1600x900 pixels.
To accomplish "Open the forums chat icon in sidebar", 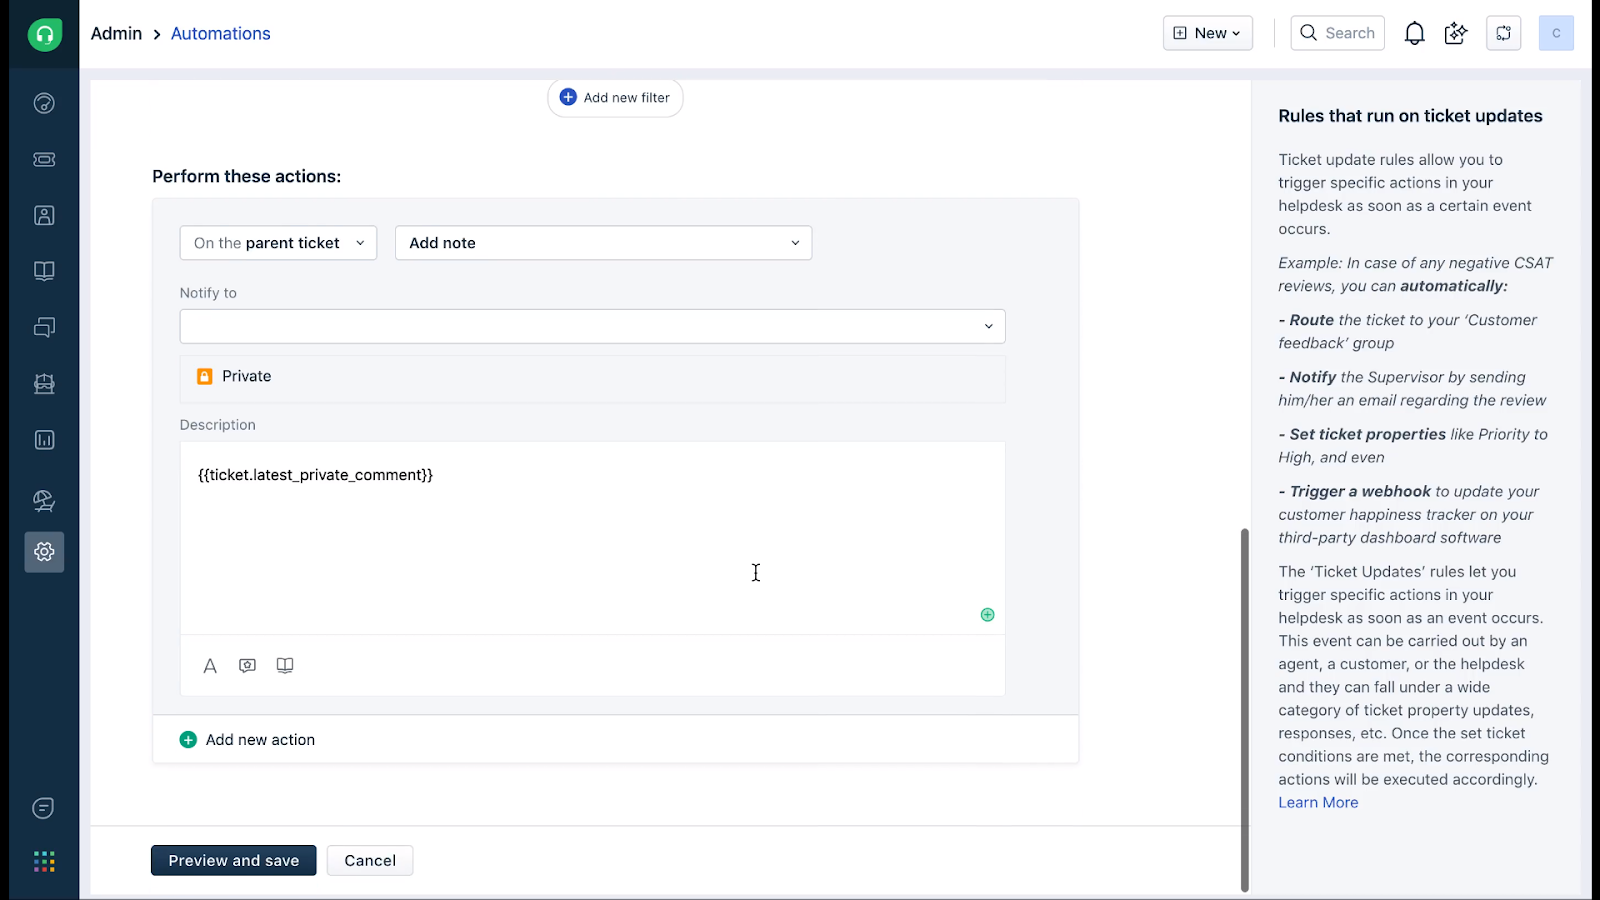I will pyautogui.click(x=44, y=327).
